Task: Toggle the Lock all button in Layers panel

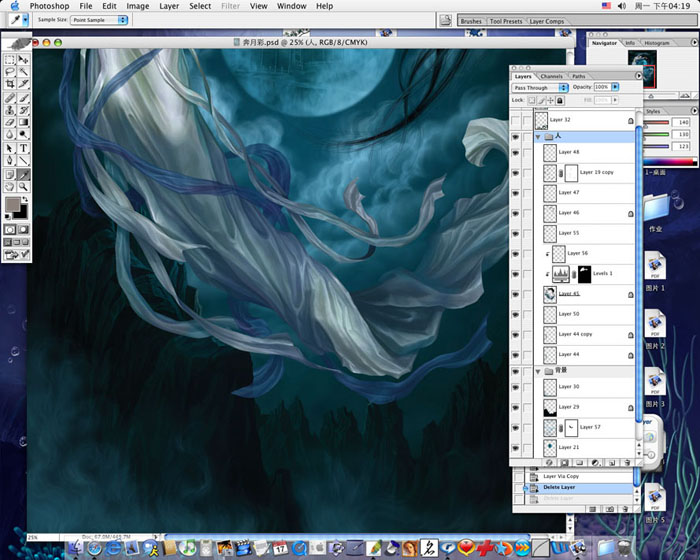Action: [x=560, y=100]
